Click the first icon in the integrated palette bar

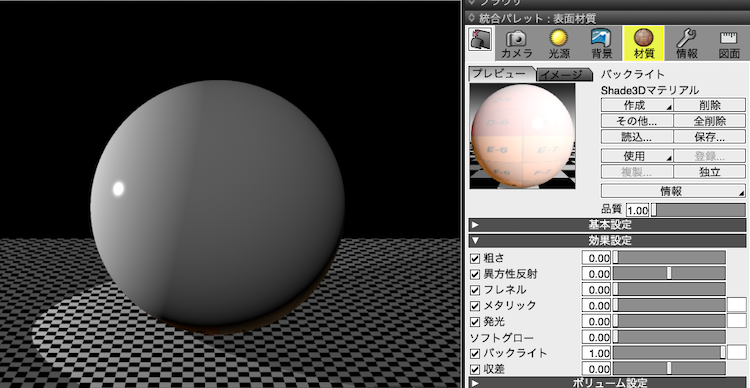click(x=480, y=39)
